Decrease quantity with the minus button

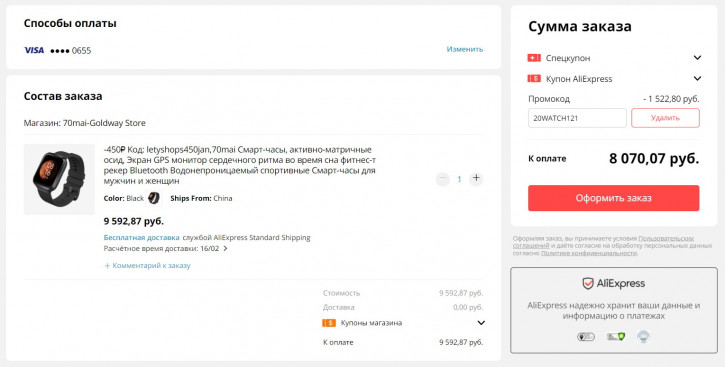tap(442, 178)
